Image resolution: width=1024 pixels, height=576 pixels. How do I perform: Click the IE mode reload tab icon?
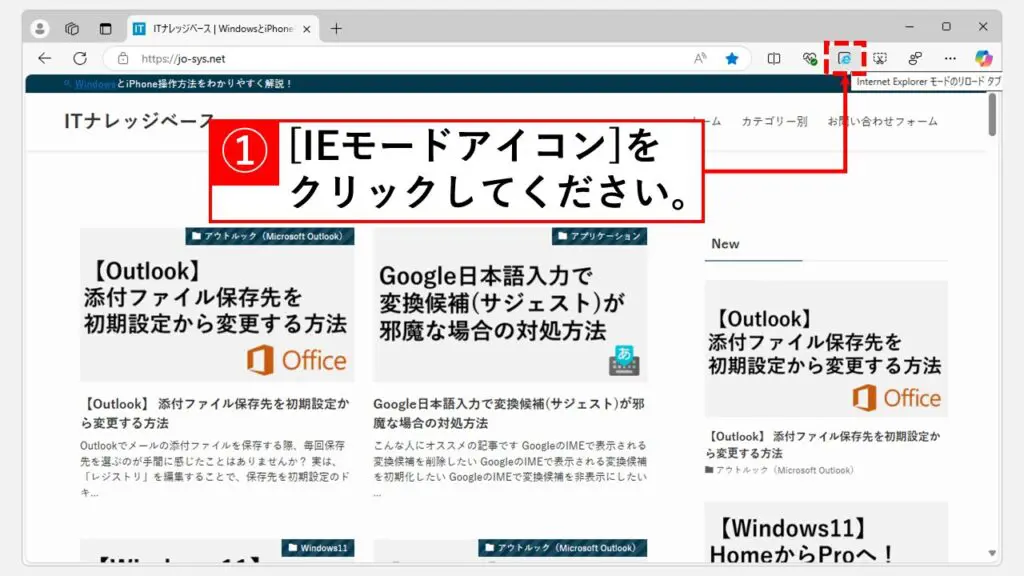845,58
